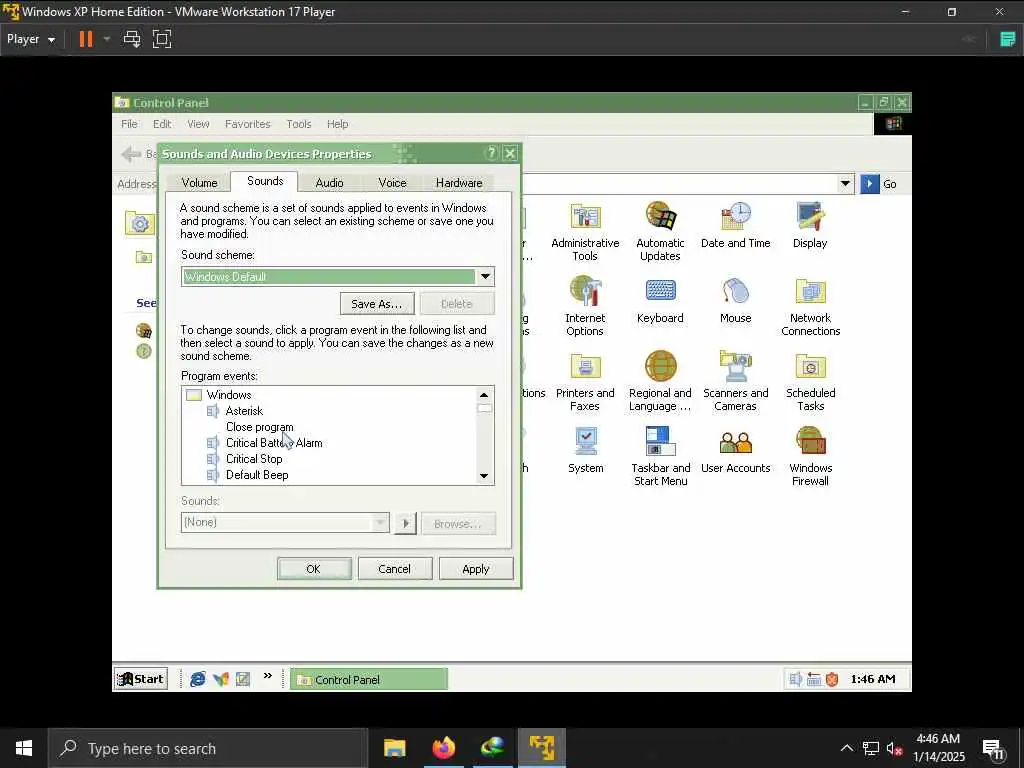Open Regional and Language options icon
Image resolution: width=1024 pixels, height=768 pixels.
click(660, 381)
